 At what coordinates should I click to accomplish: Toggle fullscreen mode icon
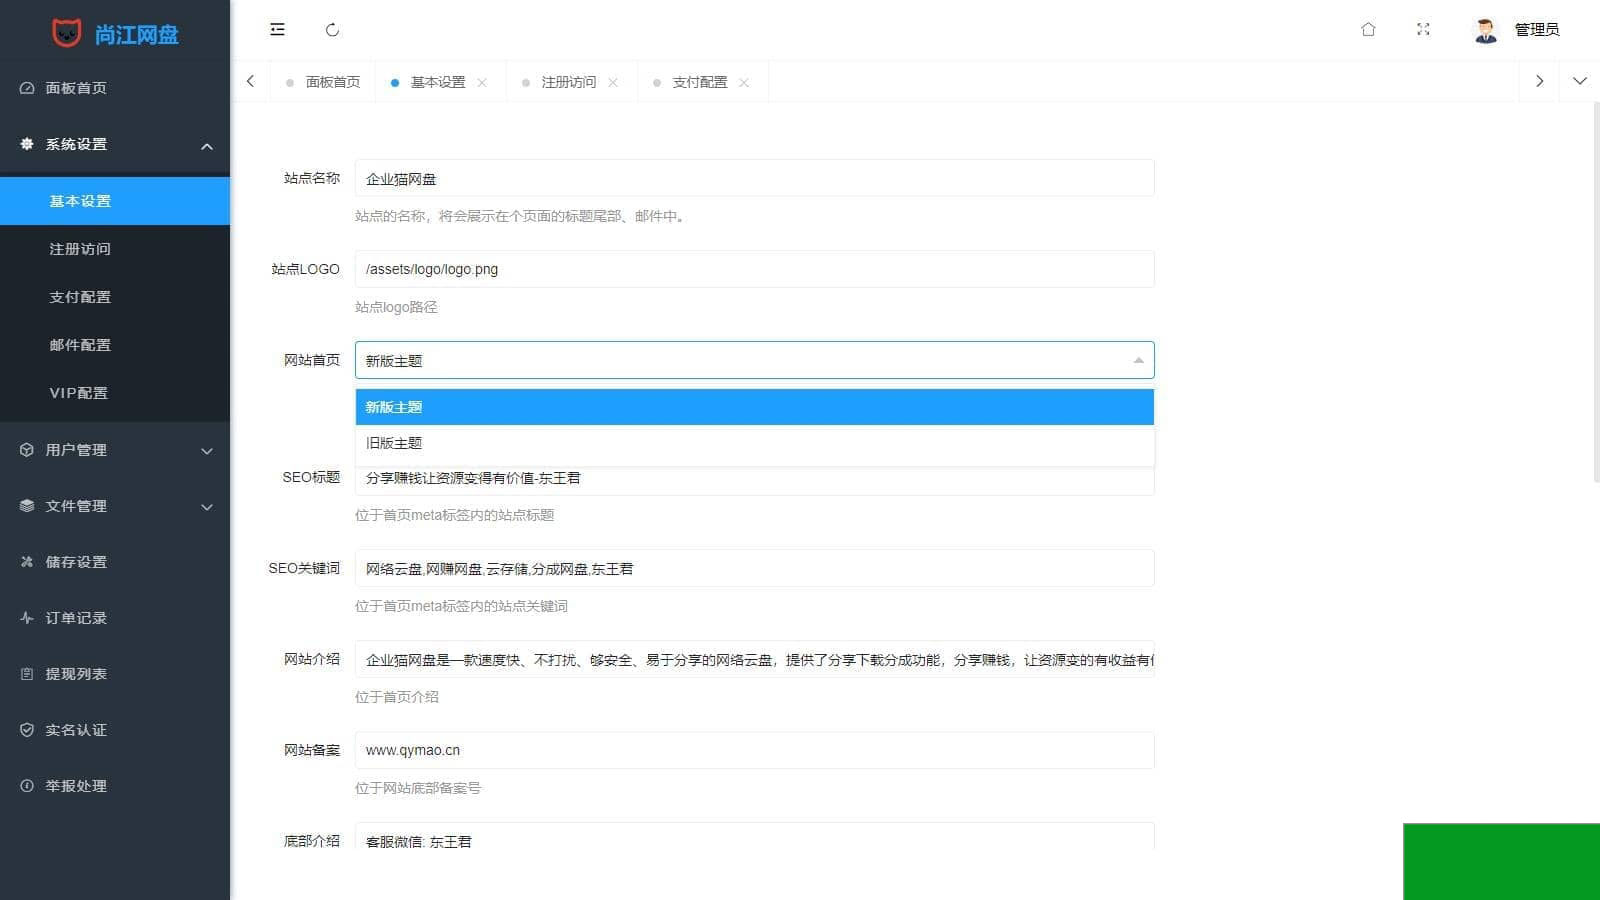pyautogui.click(x=1423, y=29)
